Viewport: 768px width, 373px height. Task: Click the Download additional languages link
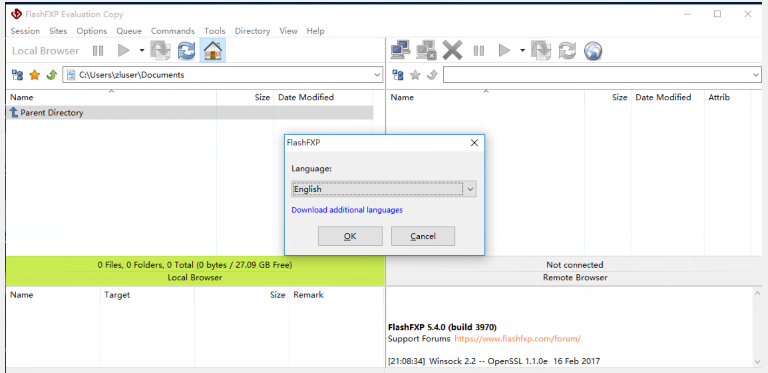point(347,210)
